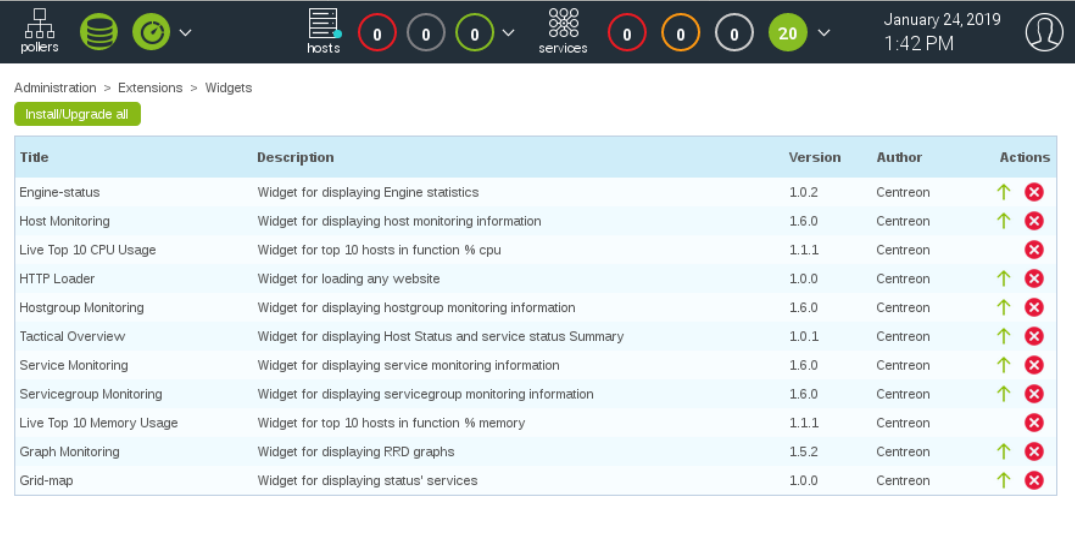Expand the hosts status dropdown chevron
The width and height of the screenshot is (1075, 547).
tap(509, 33)
